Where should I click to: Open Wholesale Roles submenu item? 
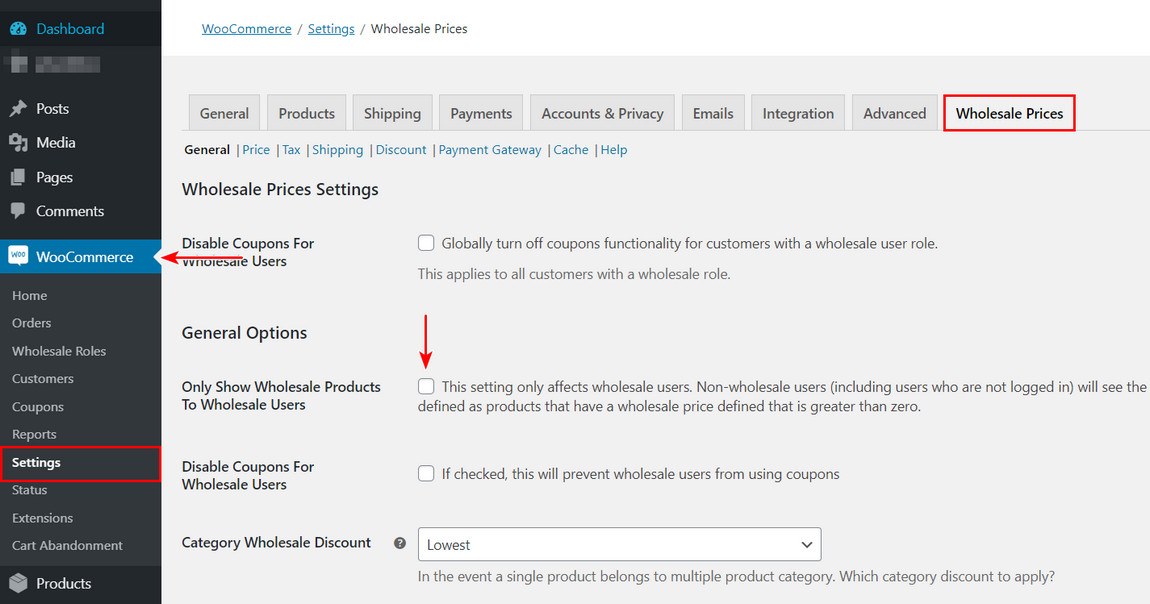[x=59, y=351]
